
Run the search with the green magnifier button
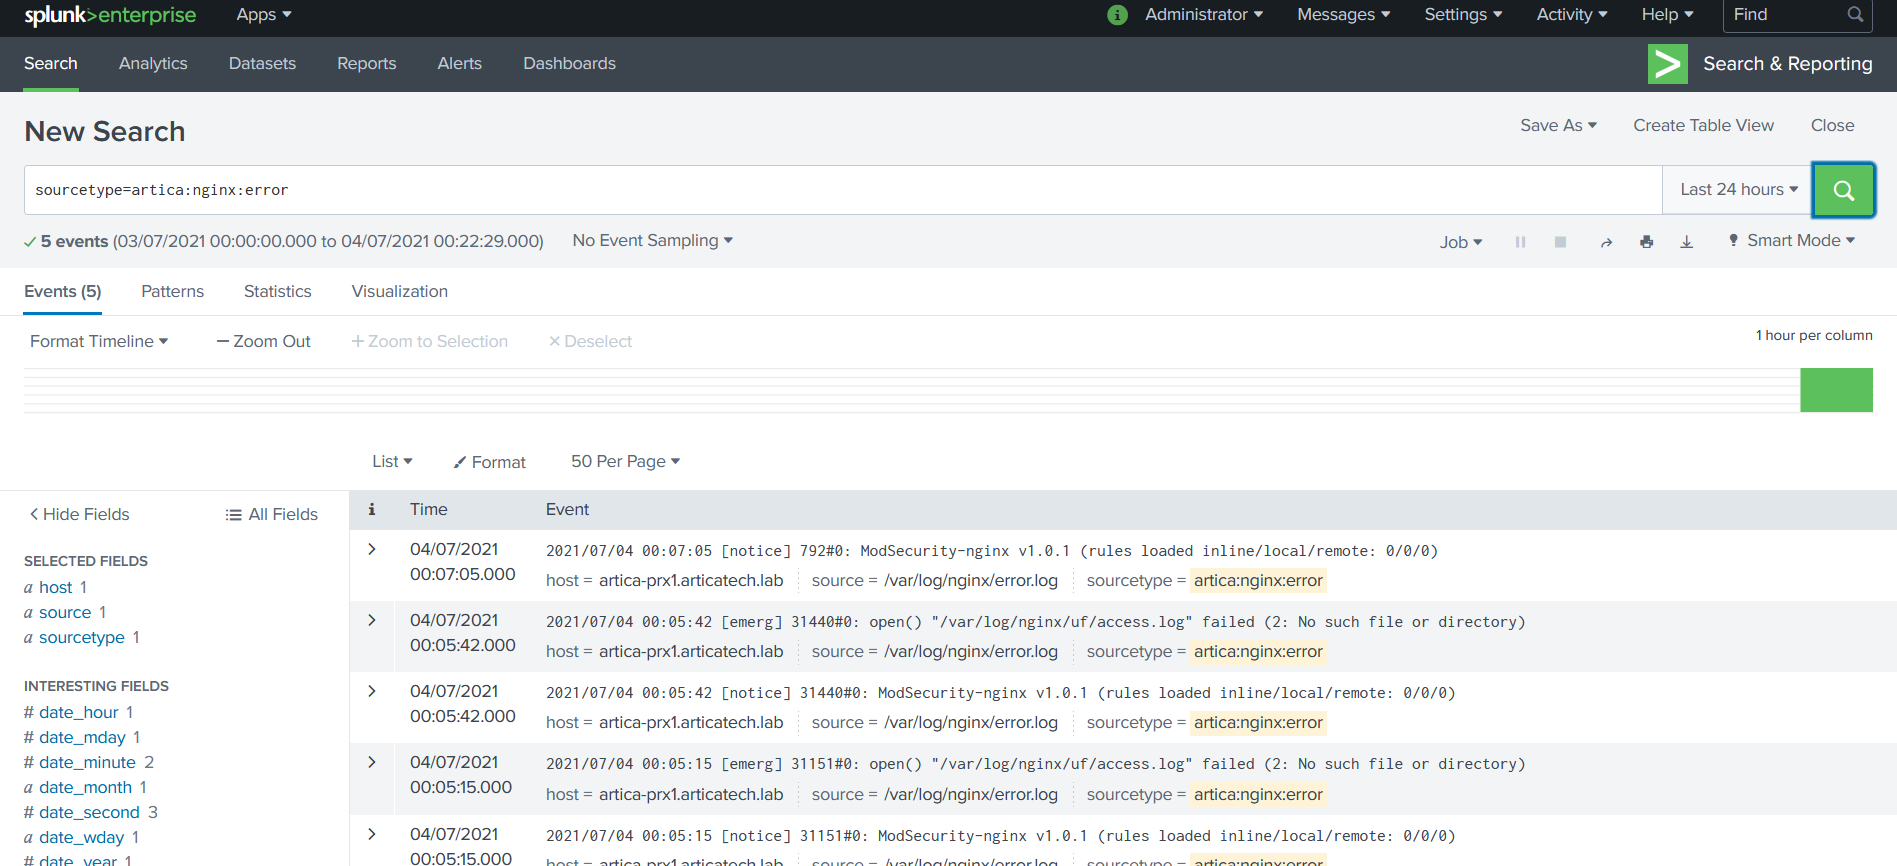pyautogui.click(x=1844, y=190)
